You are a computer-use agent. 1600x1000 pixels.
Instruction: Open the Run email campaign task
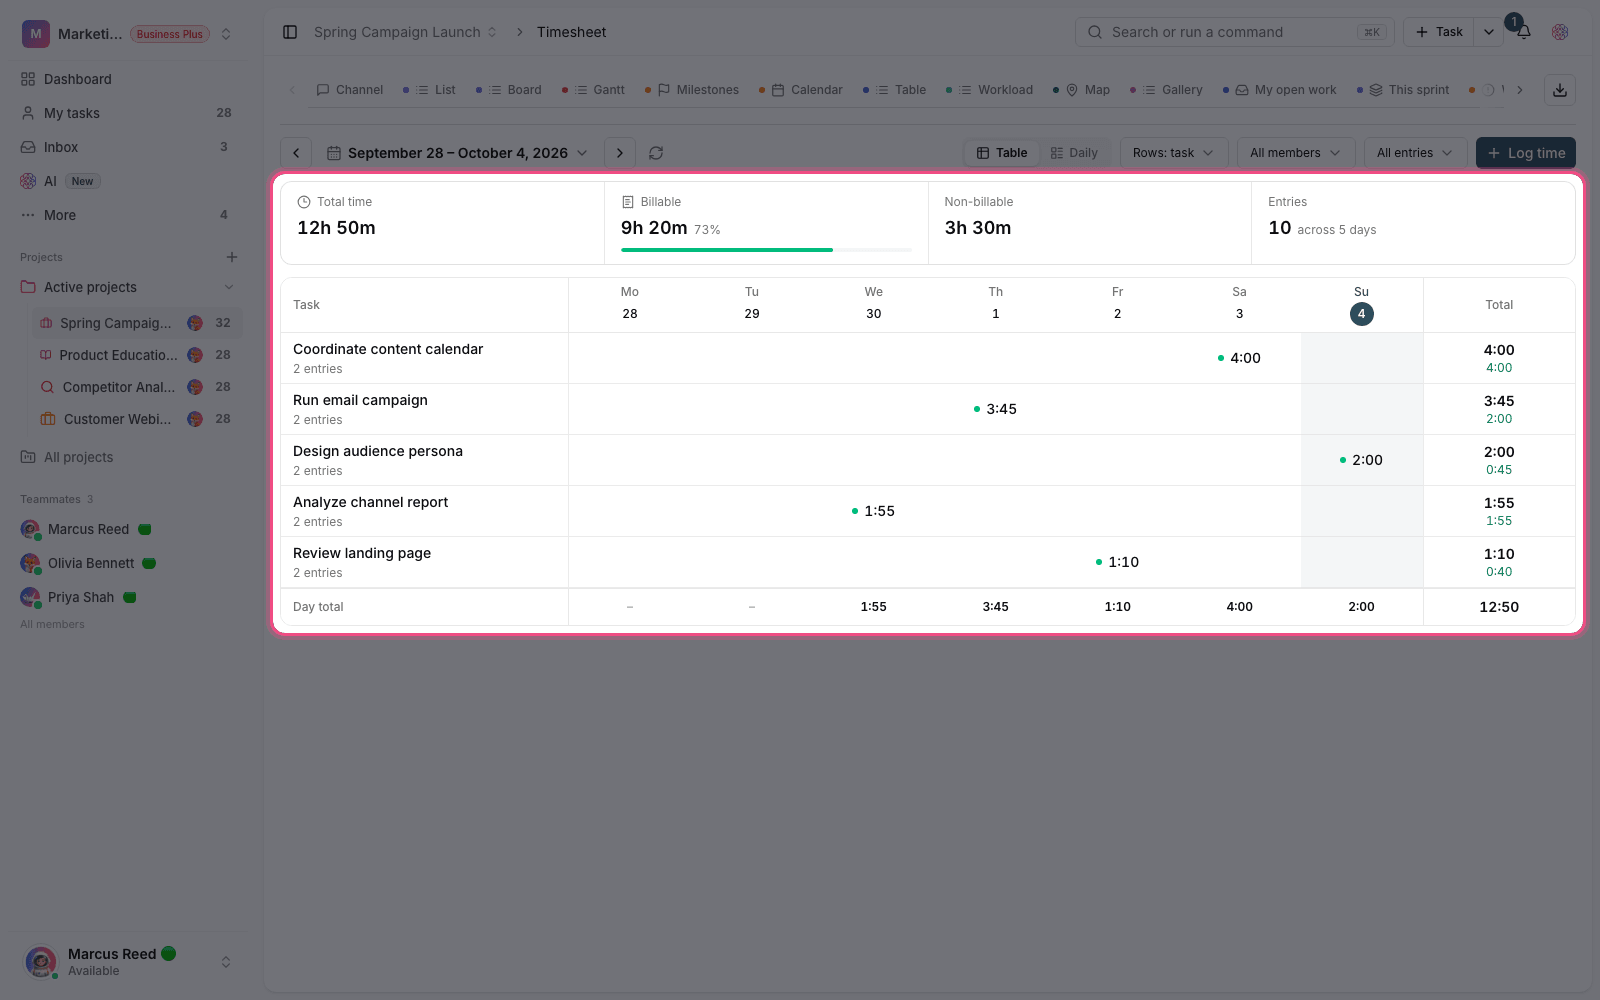click(360, 400)
